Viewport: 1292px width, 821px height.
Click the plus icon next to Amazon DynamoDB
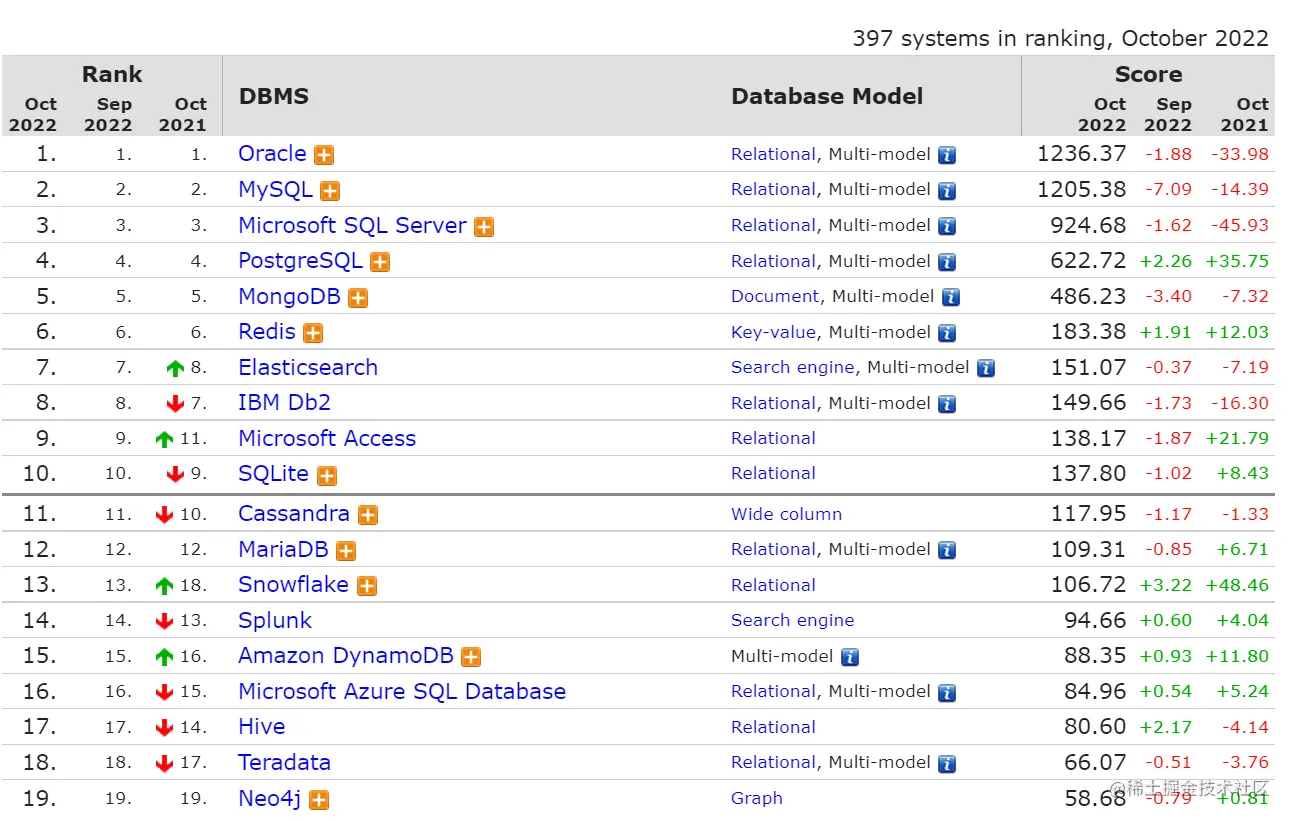pos(471,657)
